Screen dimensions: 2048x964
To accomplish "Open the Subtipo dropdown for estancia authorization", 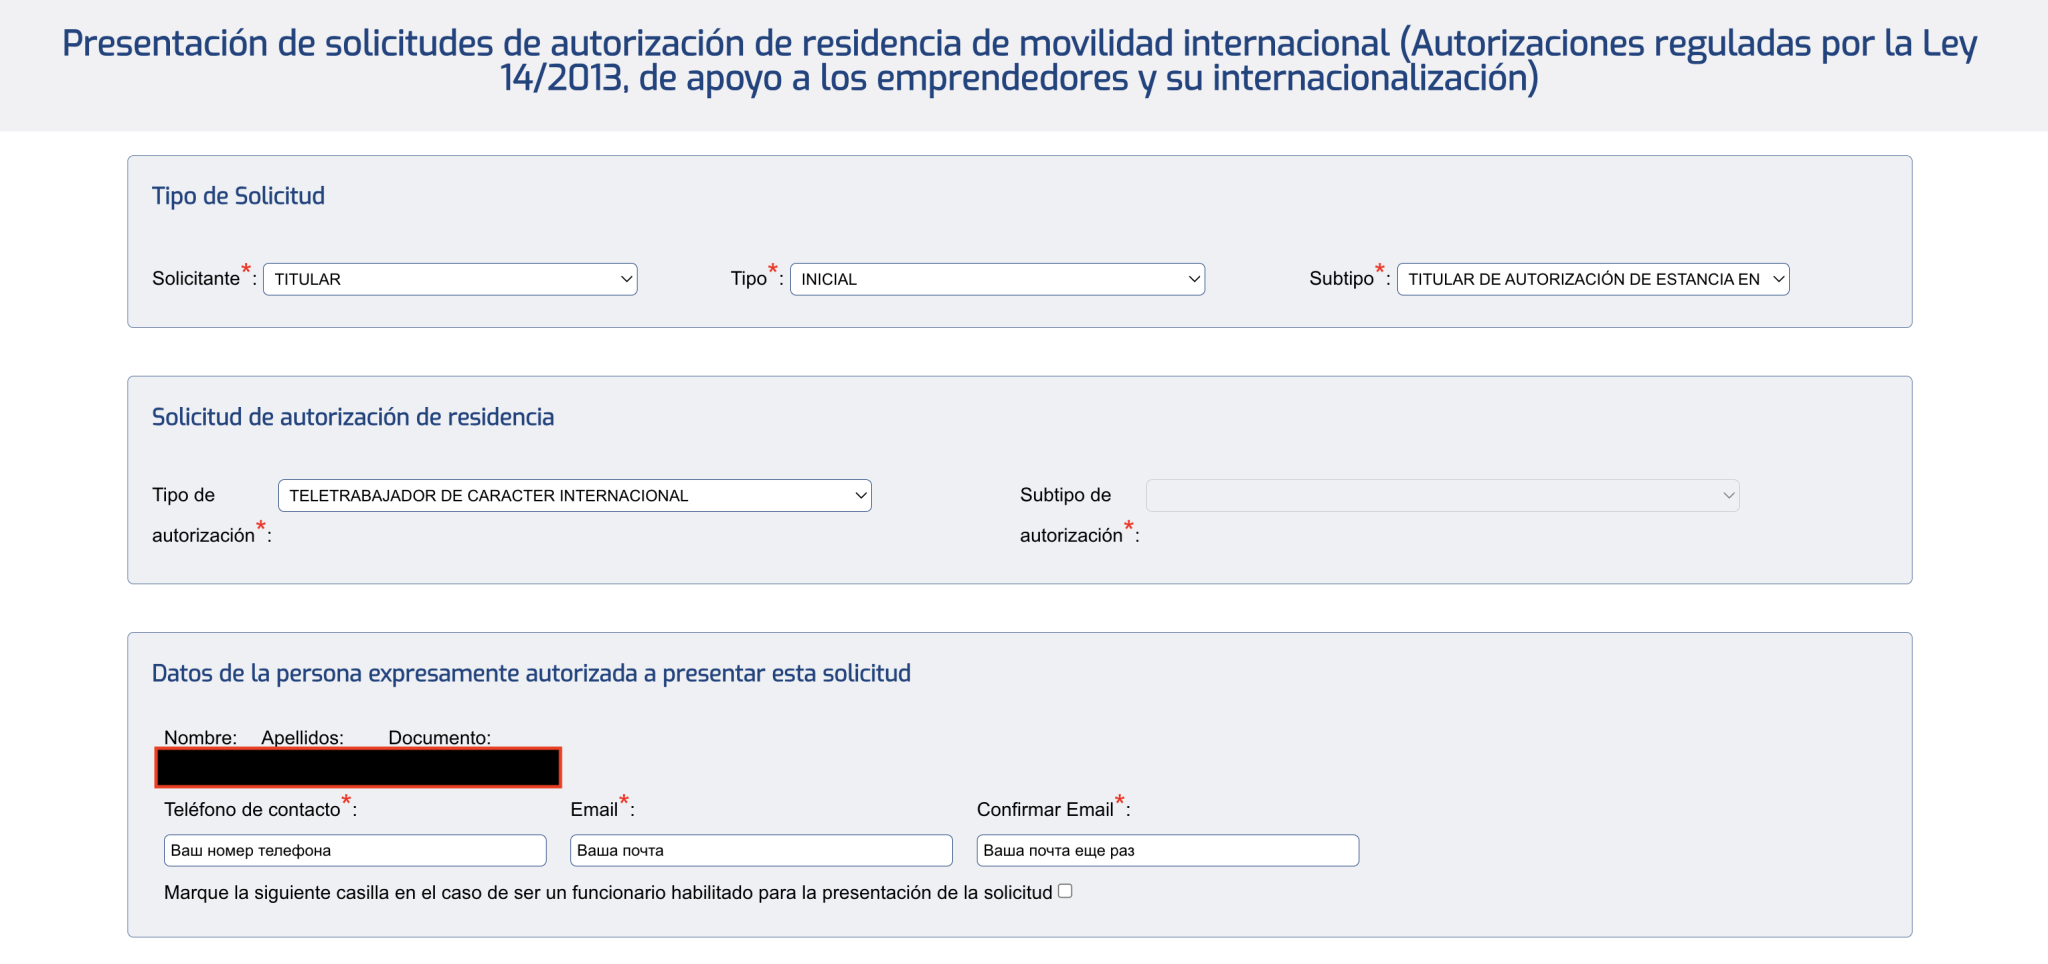I will point(1592,279).
